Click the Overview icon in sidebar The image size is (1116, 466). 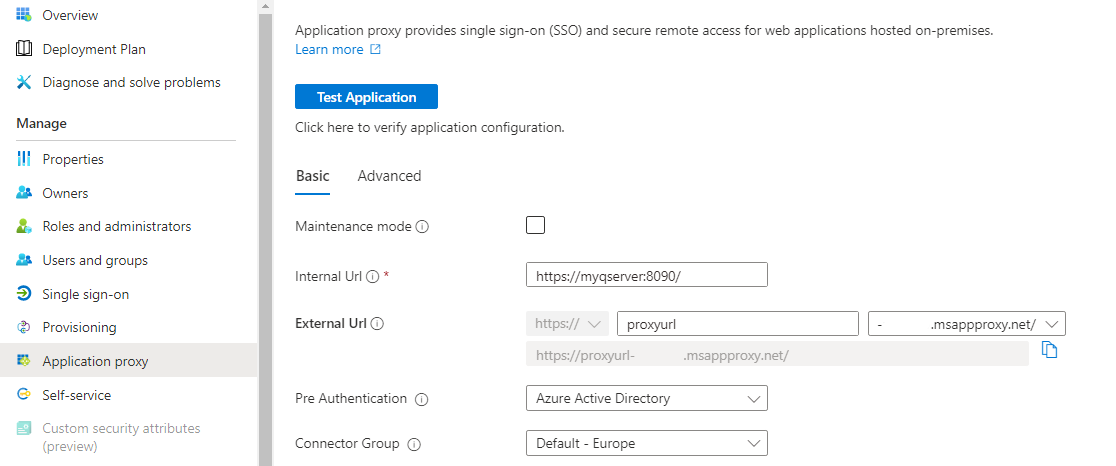pyautogui.click(x=25, y=16)
